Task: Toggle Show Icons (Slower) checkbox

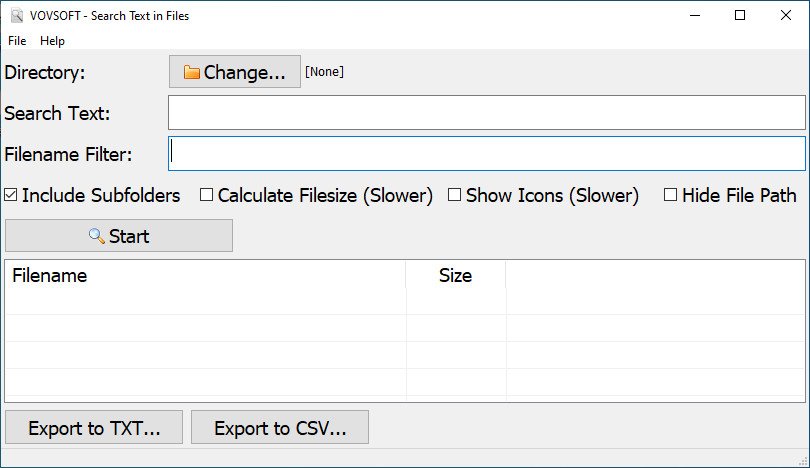Action: click(454, 196)
